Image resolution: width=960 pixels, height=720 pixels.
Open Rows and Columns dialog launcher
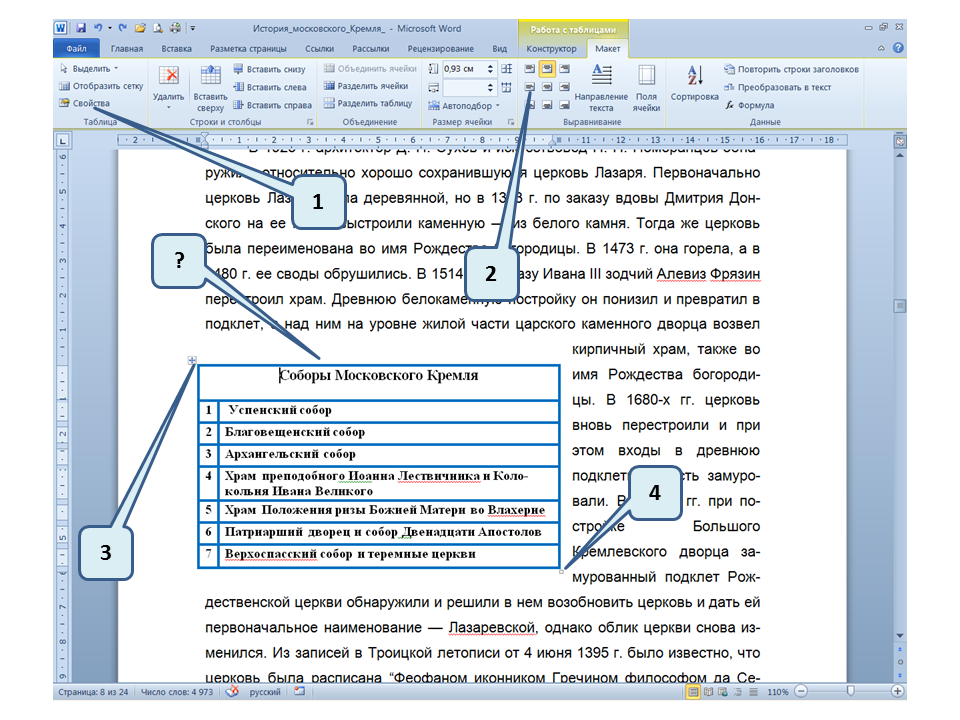click(307, 122)
